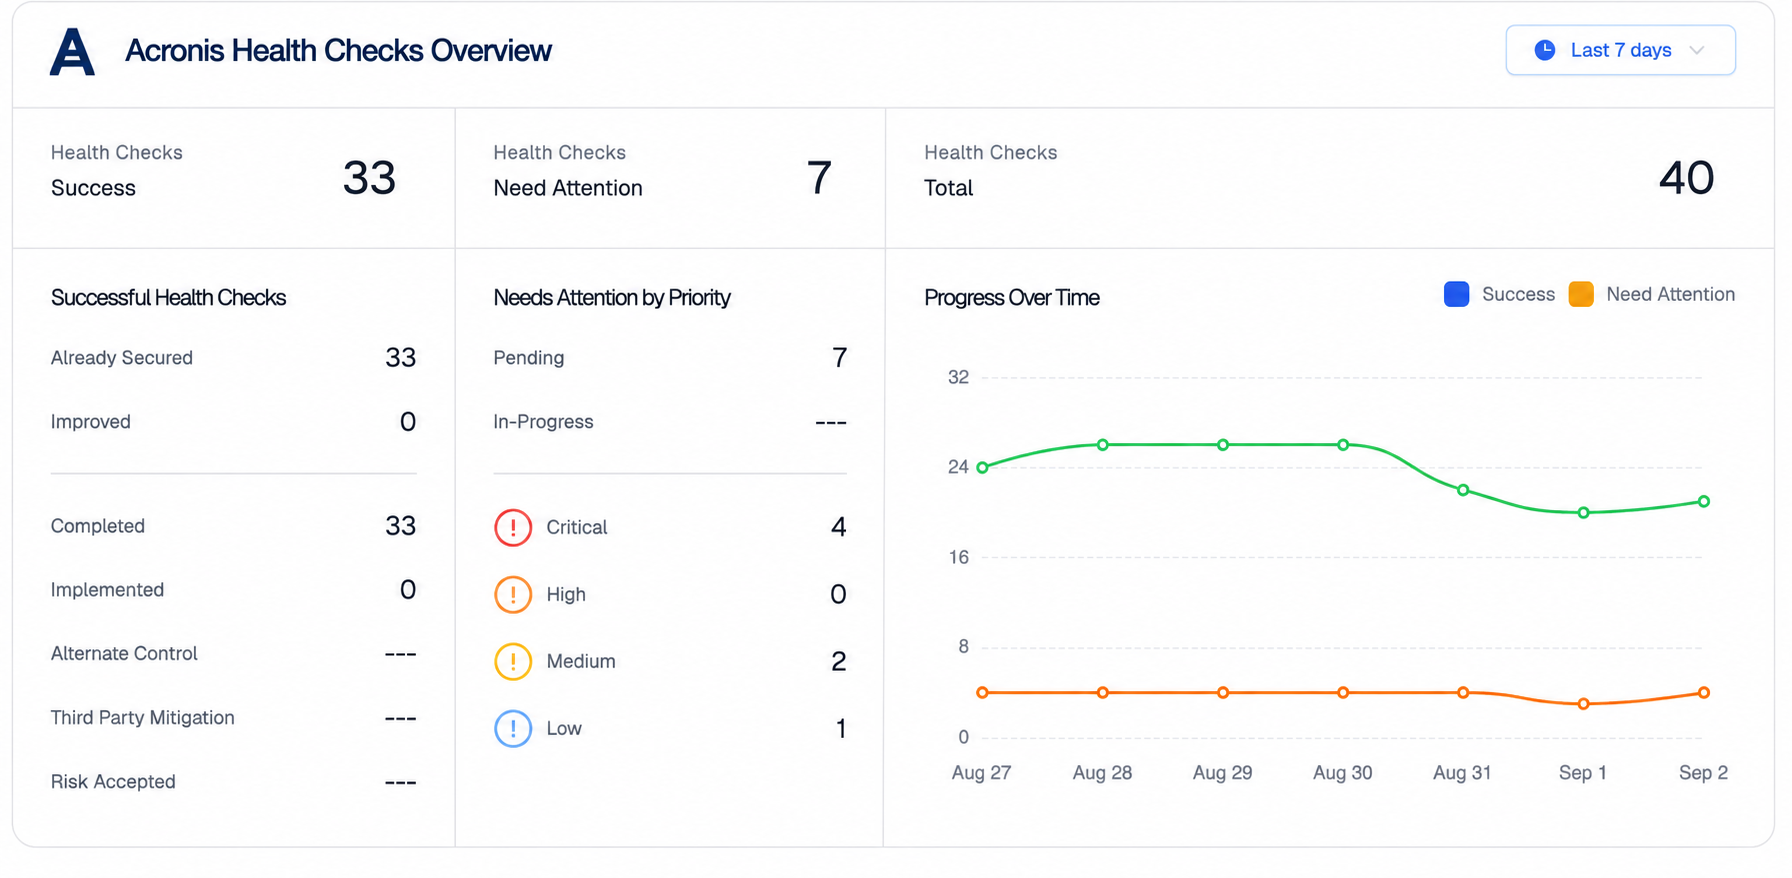Click the Low priority alert icon

(513, 728)
